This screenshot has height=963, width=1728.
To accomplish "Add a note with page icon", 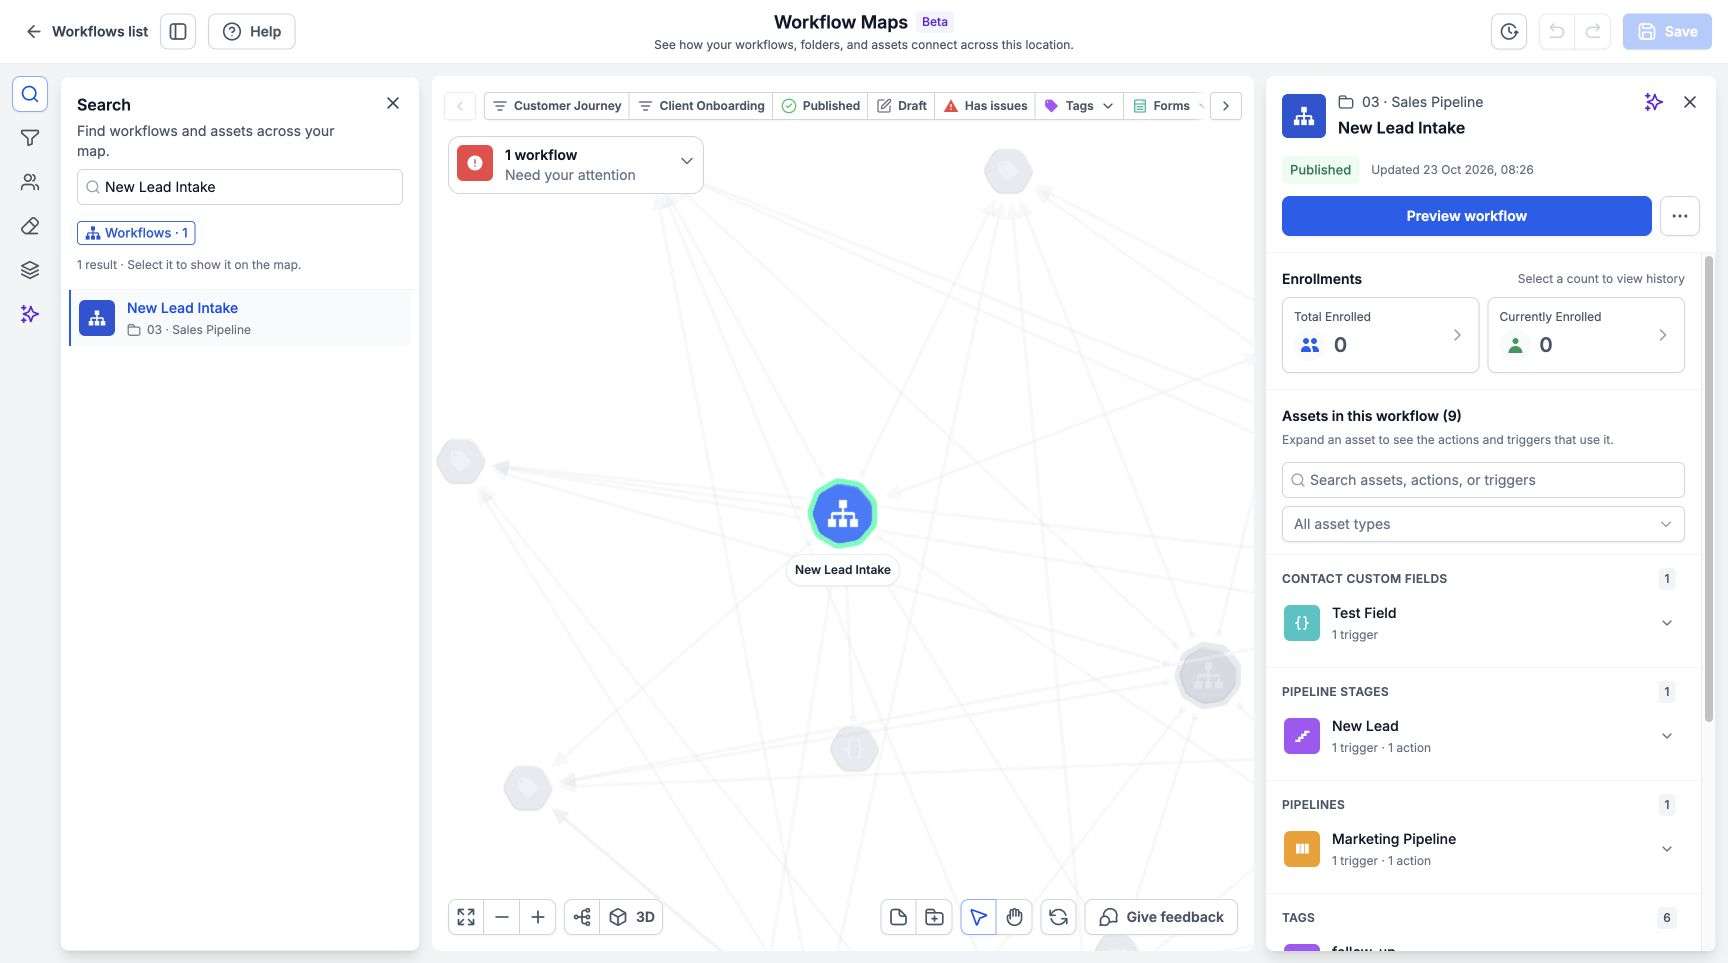I will (898, 917).
